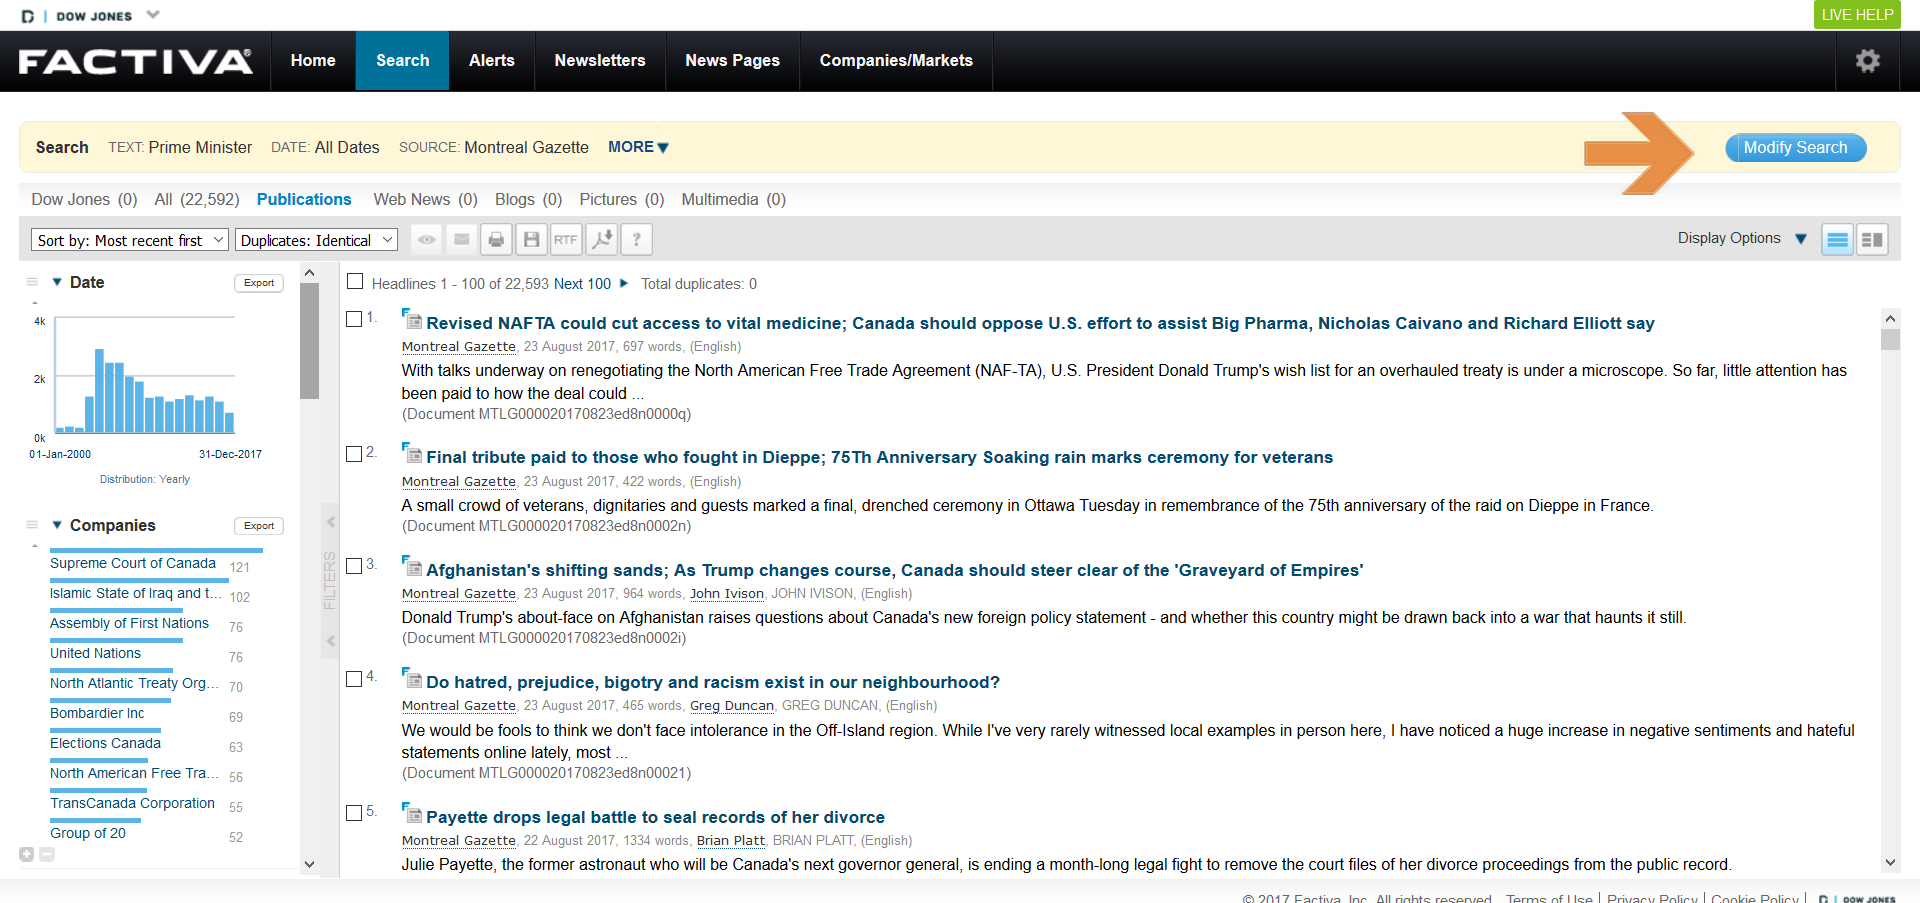Collapse the filters panel with the lower left arrow
1920x903 pixels.
[330, 641]
